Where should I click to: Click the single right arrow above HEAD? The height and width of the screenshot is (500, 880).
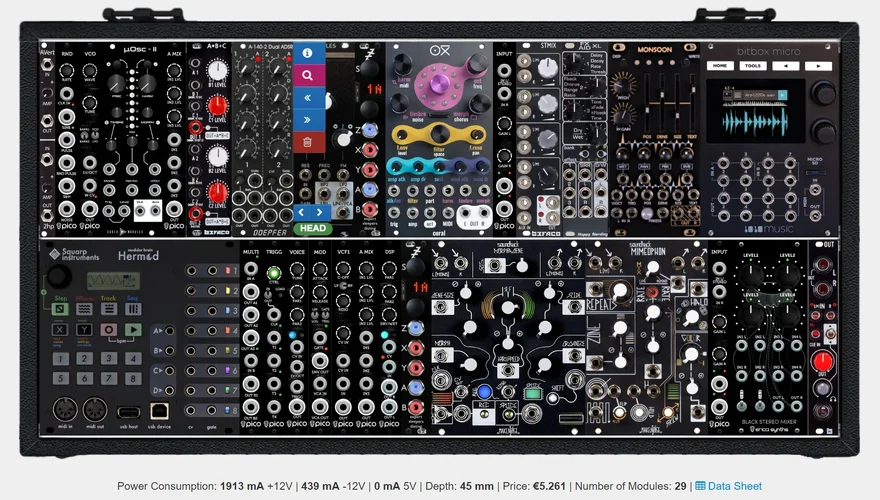(320, 212)
